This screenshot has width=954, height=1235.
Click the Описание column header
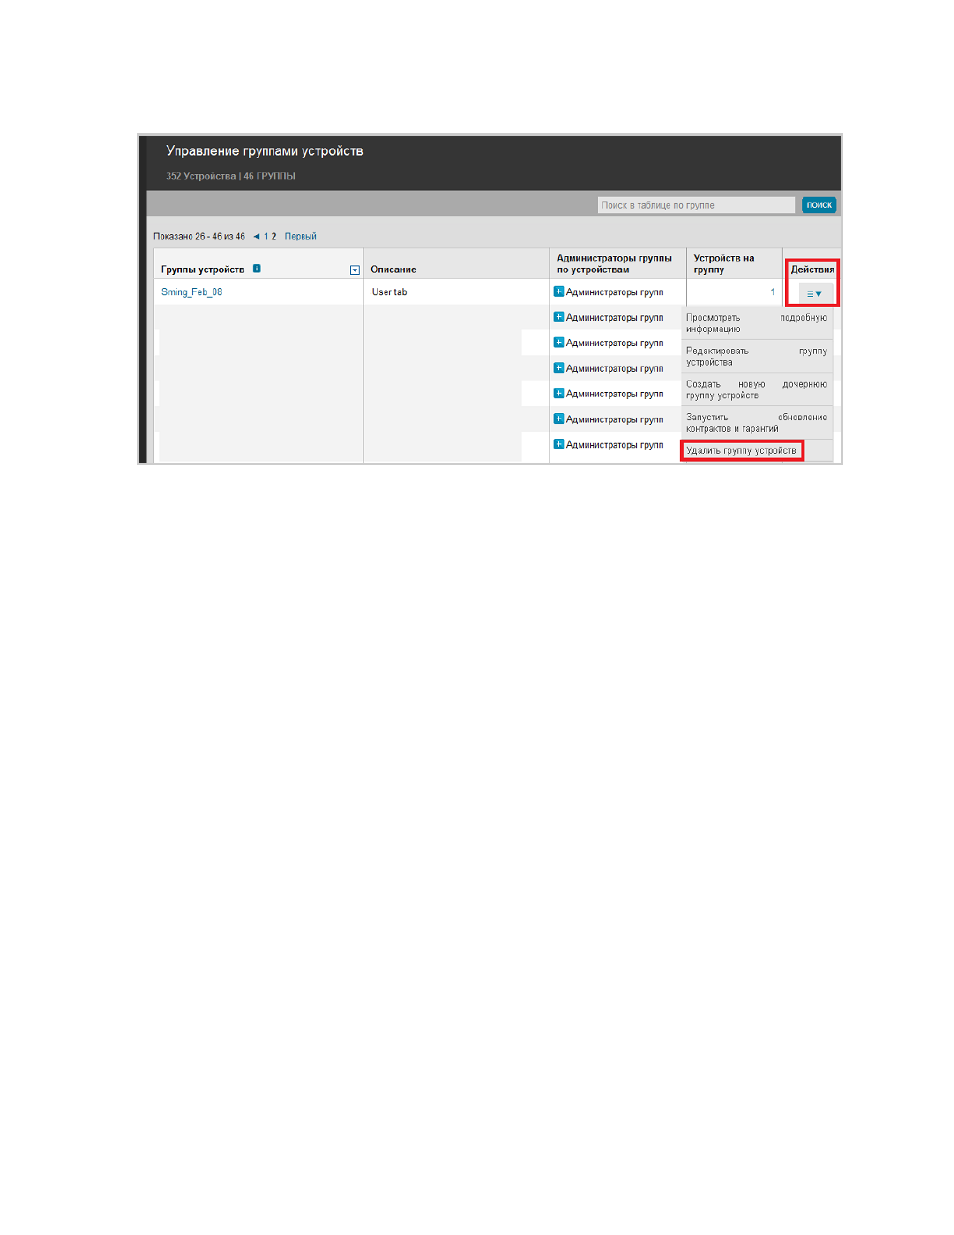point(393,269)
